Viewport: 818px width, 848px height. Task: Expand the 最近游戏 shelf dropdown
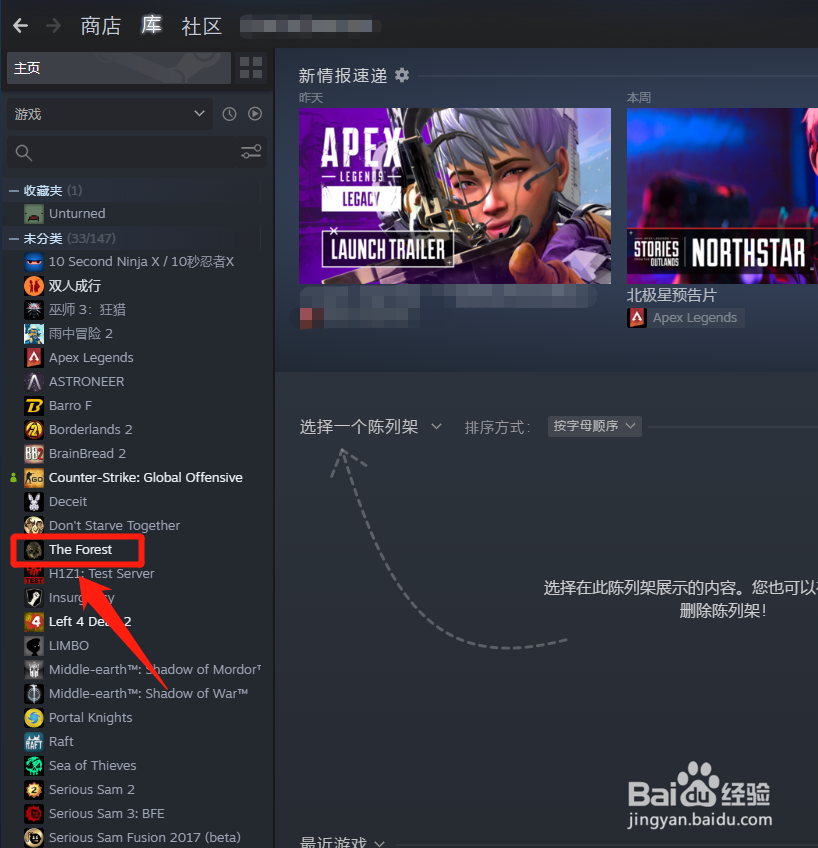[342, 842]
